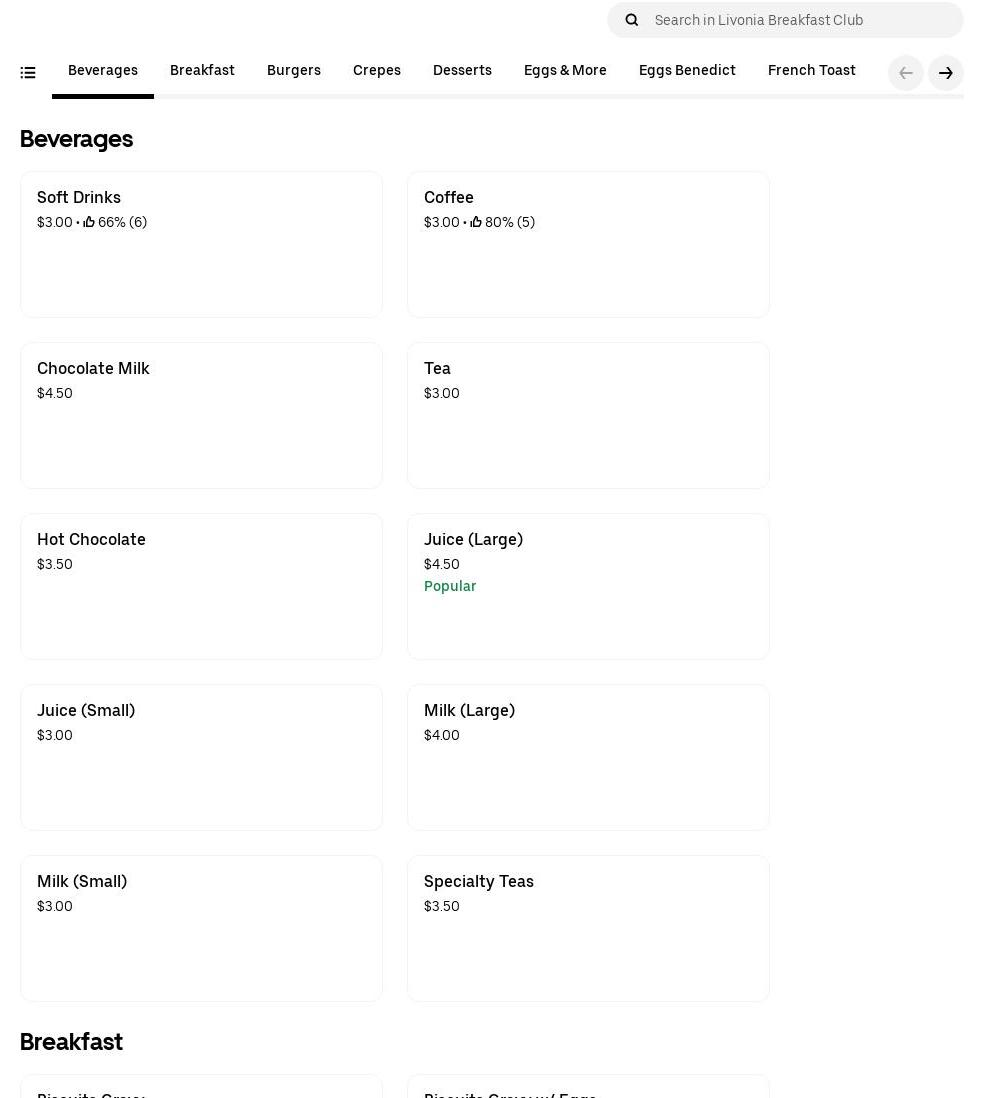Open the Specialty Teas item
984x1098 pixels.
(x=588, y=928)
